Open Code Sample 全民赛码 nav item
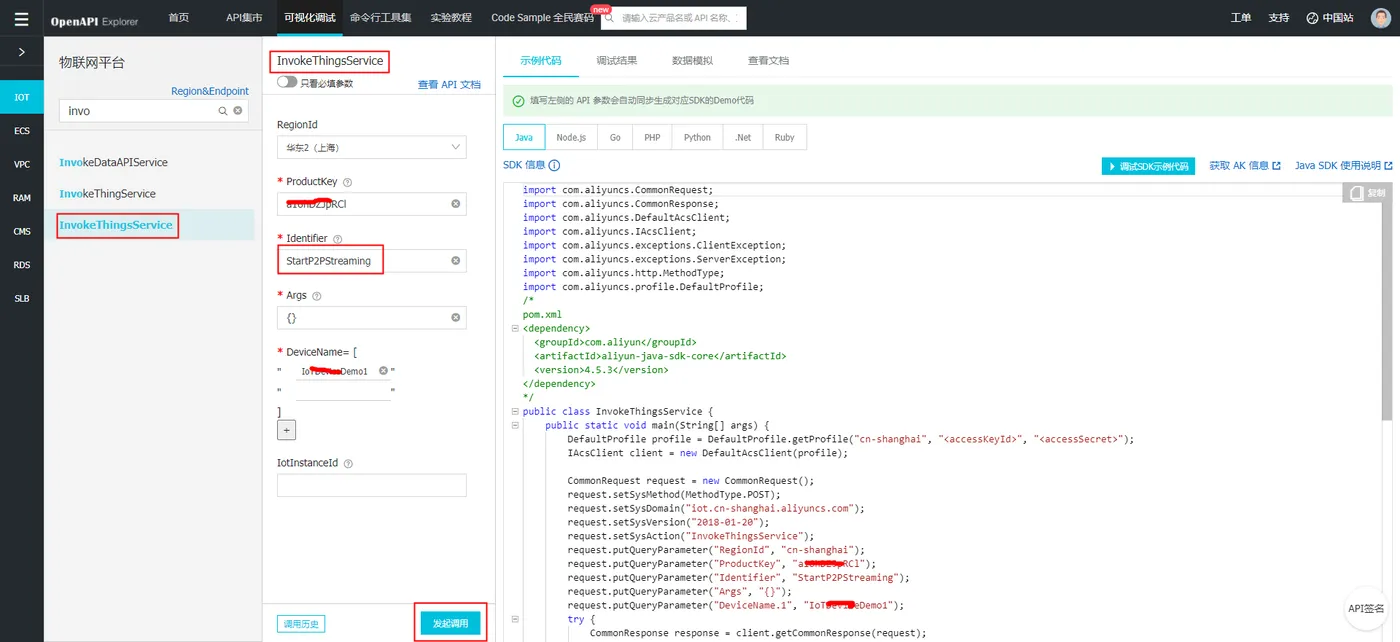Image resolution: width=1400 pixels, height=642 pixels. point(543,18)
